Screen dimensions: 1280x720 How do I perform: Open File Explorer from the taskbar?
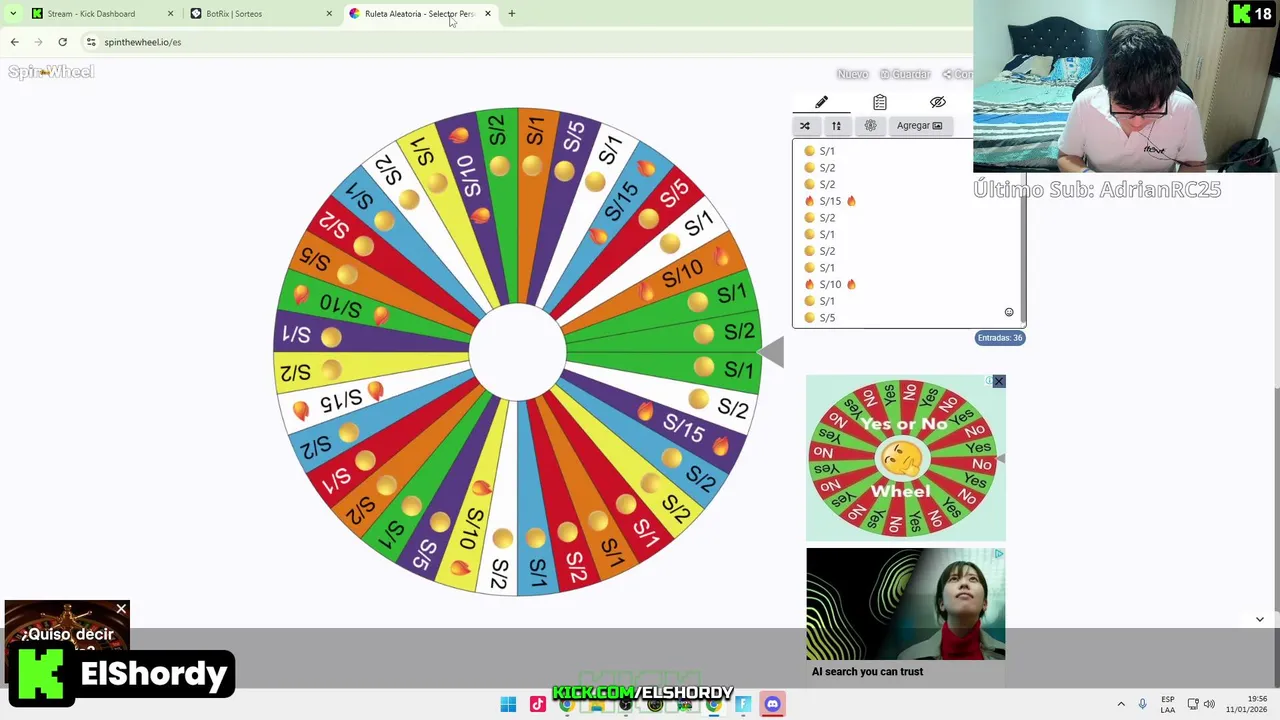(597, 704)
